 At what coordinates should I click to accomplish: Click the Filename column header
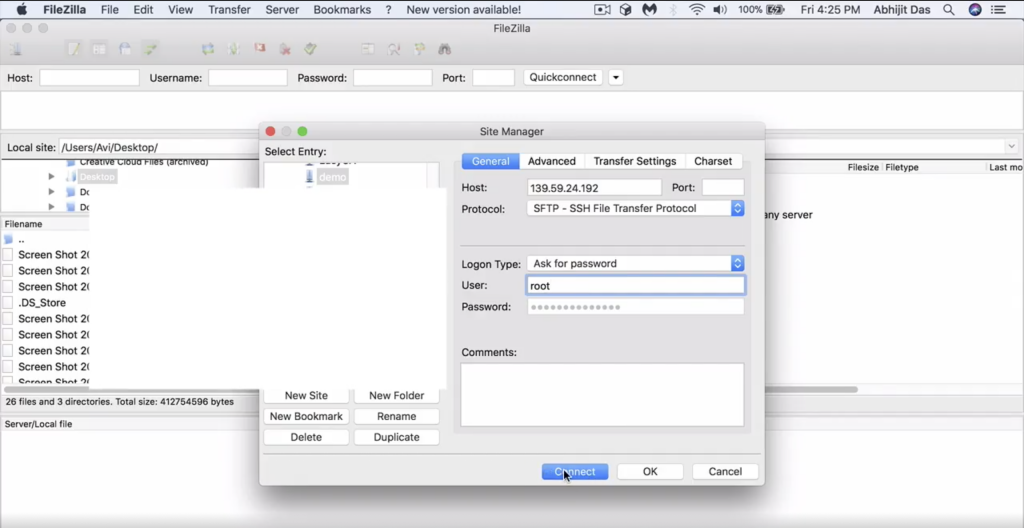24,224
